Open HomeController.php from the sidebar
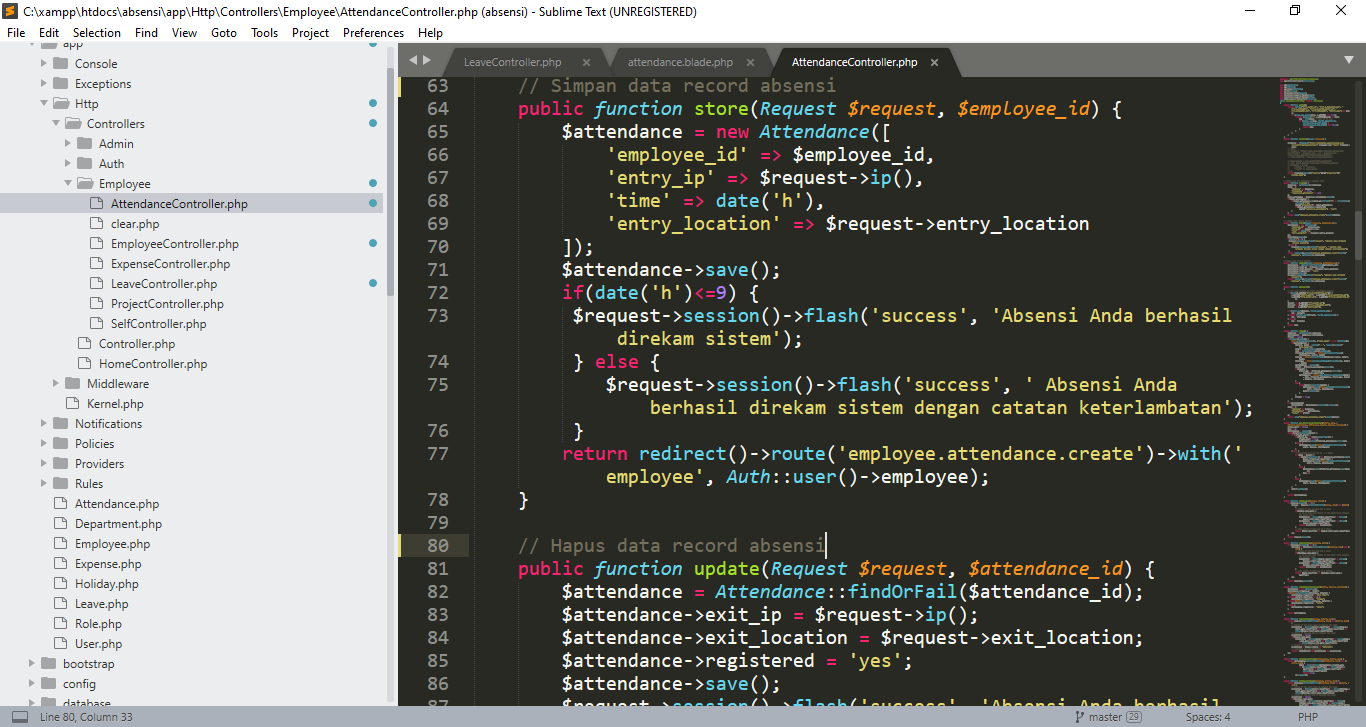The image size is (1366, 727). pyautogui.click(x=153, y=363)
